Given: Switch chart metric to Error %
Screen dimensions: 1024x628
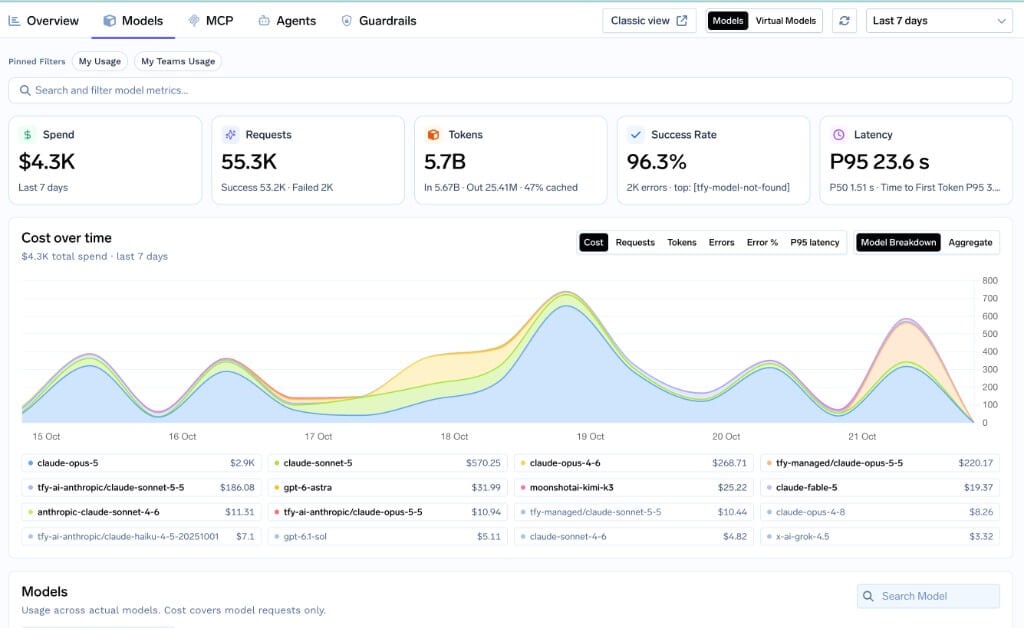Looking at the screenshot, I should point(762,242).
